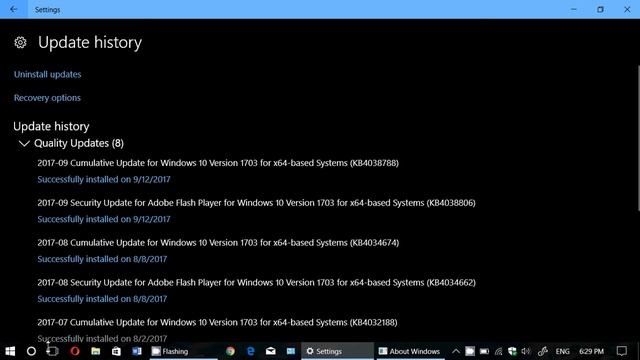The height and width of the screenshot is (360, 640).
Task: Show hidden system tray icons
Action: click(x=456, y=351)
